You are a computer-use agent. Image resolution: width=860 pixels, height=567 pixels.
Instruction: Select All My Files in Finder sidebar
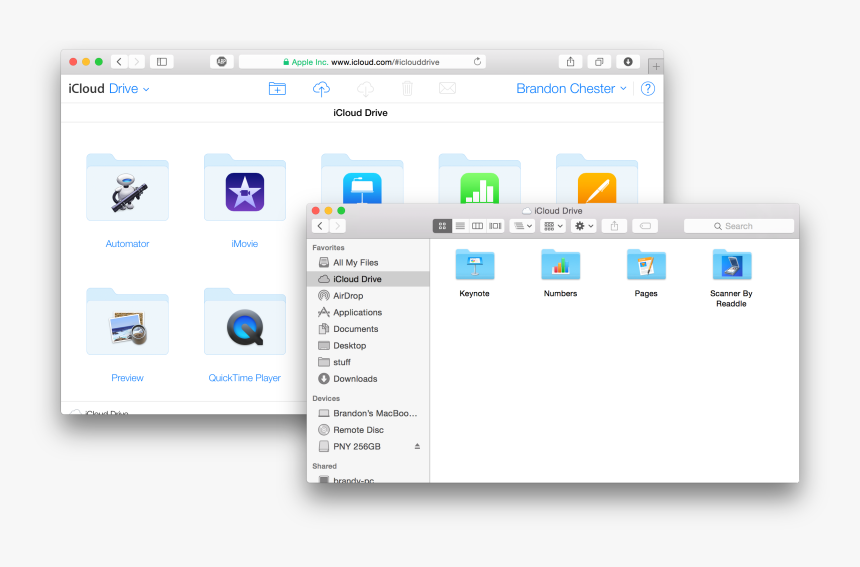coord(368,263)
